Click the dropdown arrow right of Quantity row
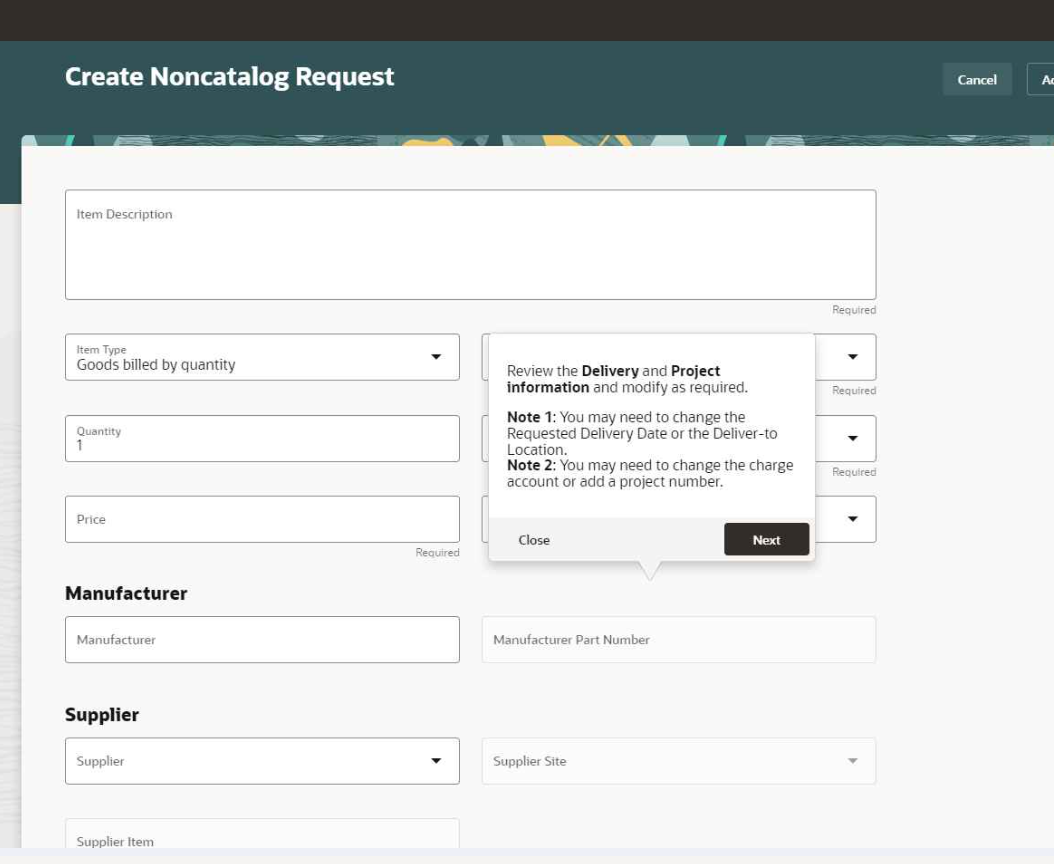The height and width of the screenshot is (864, 1054). pos(852,438)
